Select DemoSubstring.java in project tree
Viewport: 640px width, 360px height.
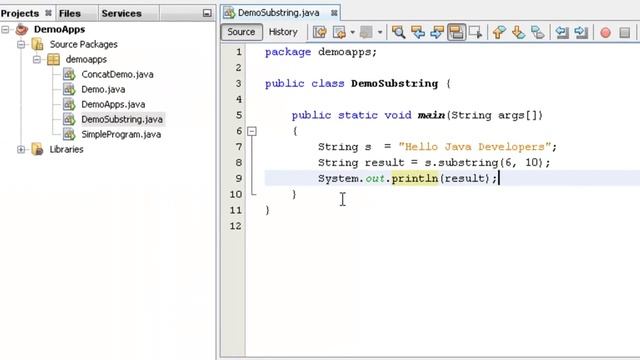coord(122,120)
